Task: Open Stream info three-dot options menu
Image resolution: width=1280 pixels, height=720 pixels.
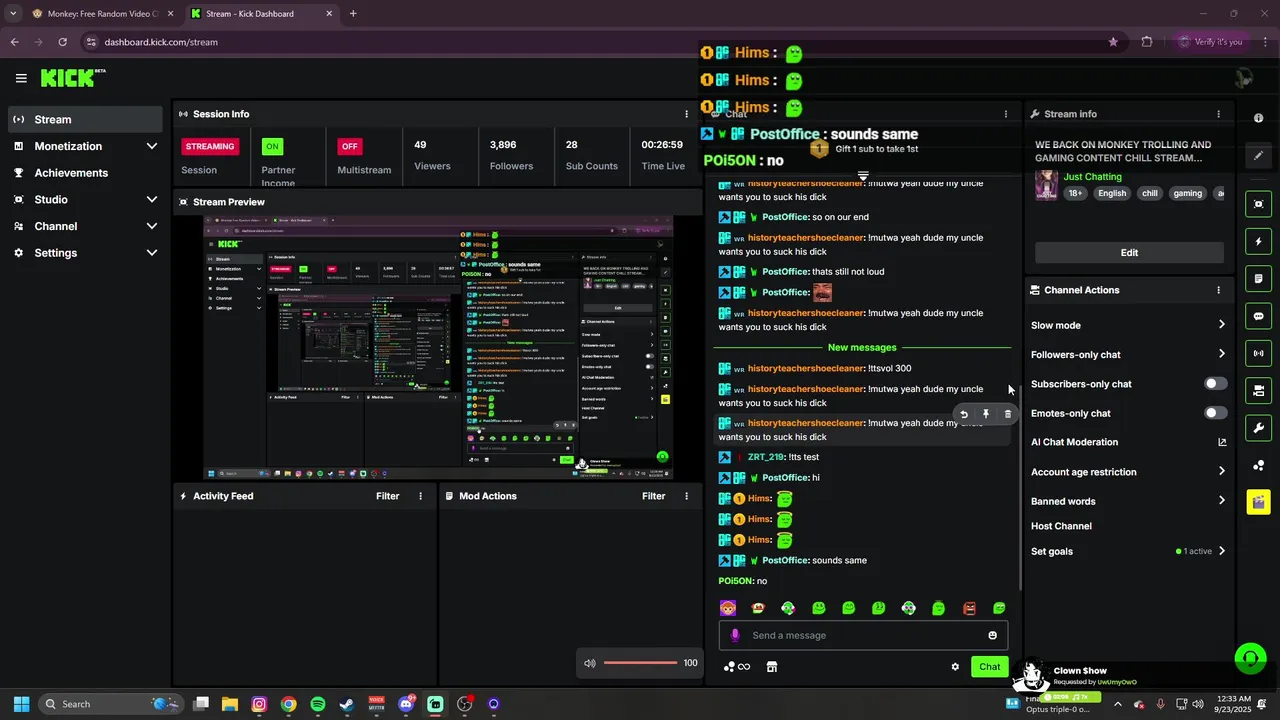Action: 1218,114
